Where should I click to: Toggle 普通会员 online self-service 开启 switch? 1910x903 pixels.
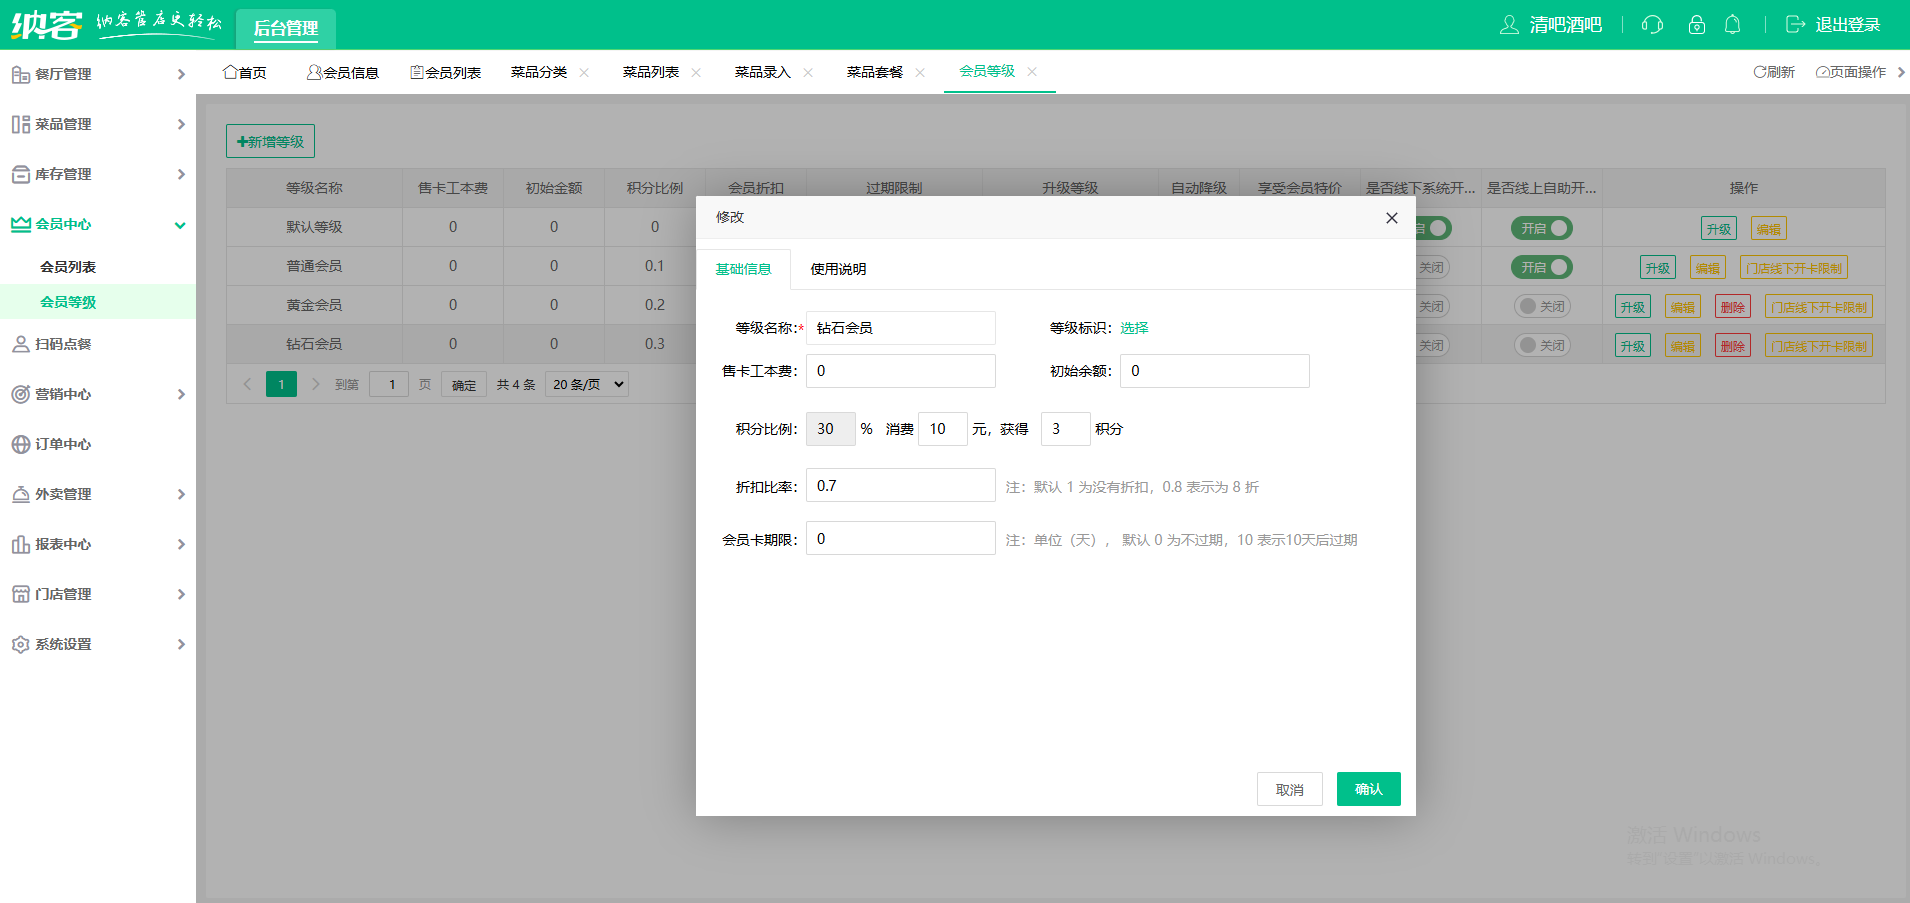(x=1541, y=267)
